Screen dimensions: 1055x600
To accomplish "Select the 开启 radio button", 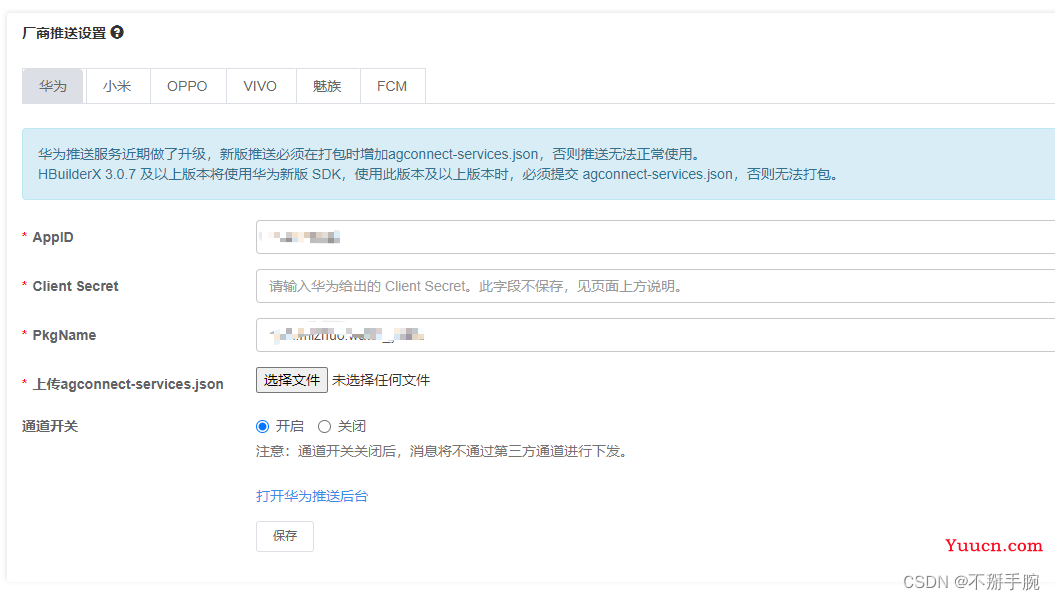I will coord(262,426).
